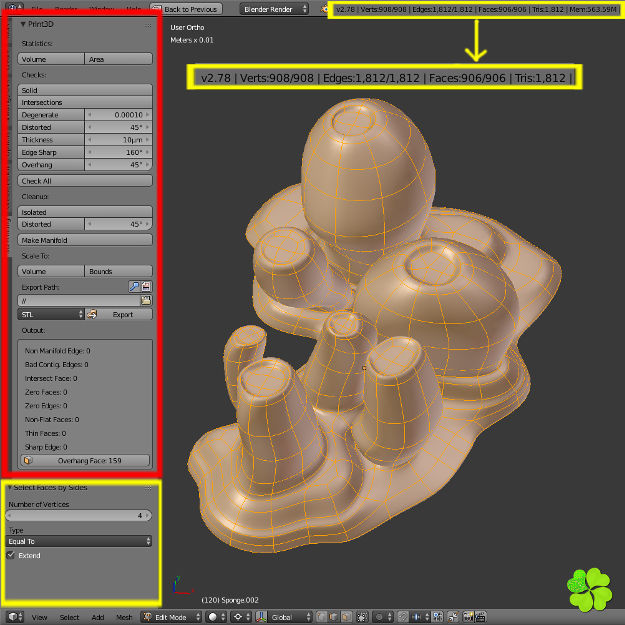
Task: Run the Intersections check
Action: [x=85, y=102]
